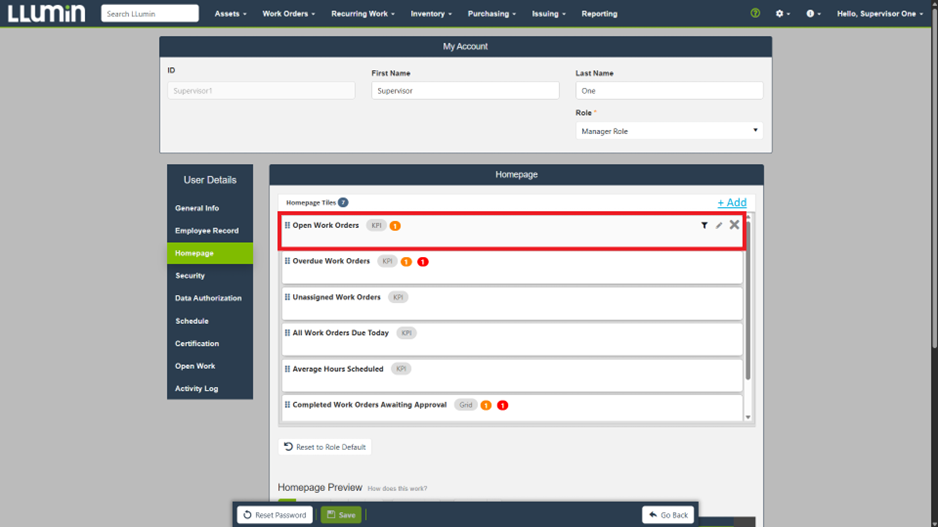Screen dimensions: 938x527
Task: Click KPI tag on Unassigned Work Orders
Action: [x=398, y=297]
